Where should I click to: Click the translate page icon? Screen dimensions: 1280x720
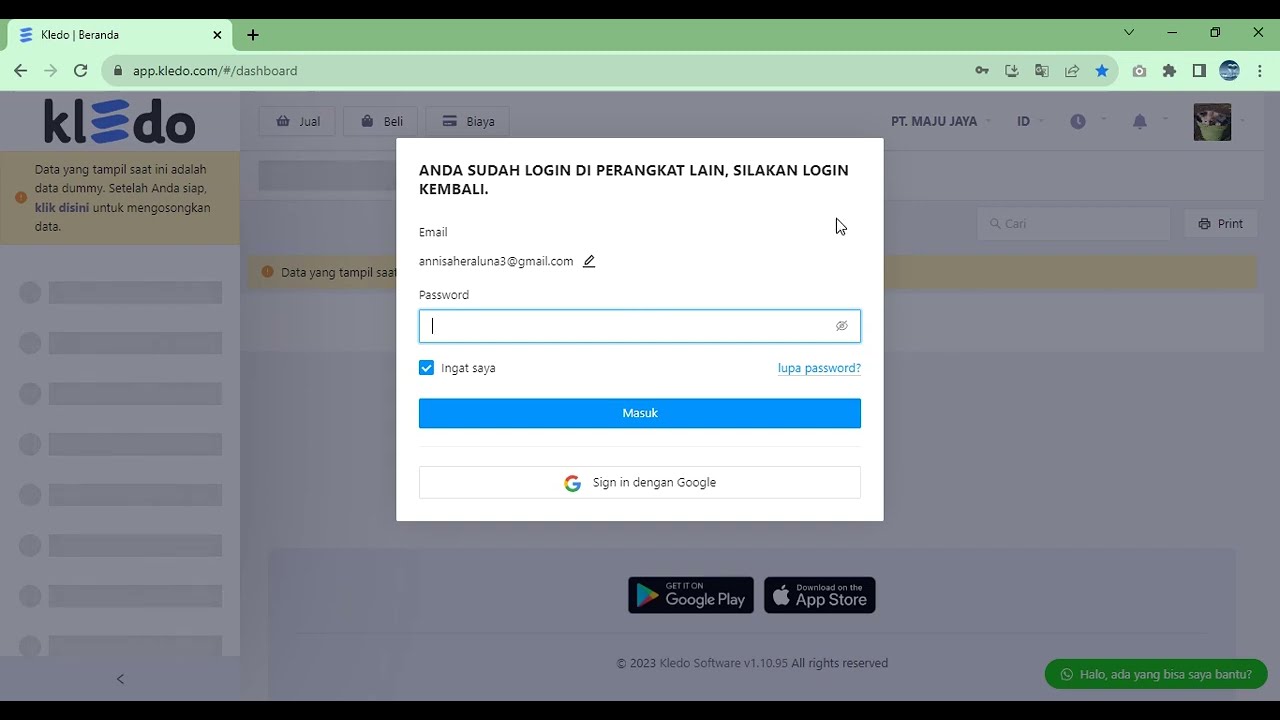pos(1042,71)
